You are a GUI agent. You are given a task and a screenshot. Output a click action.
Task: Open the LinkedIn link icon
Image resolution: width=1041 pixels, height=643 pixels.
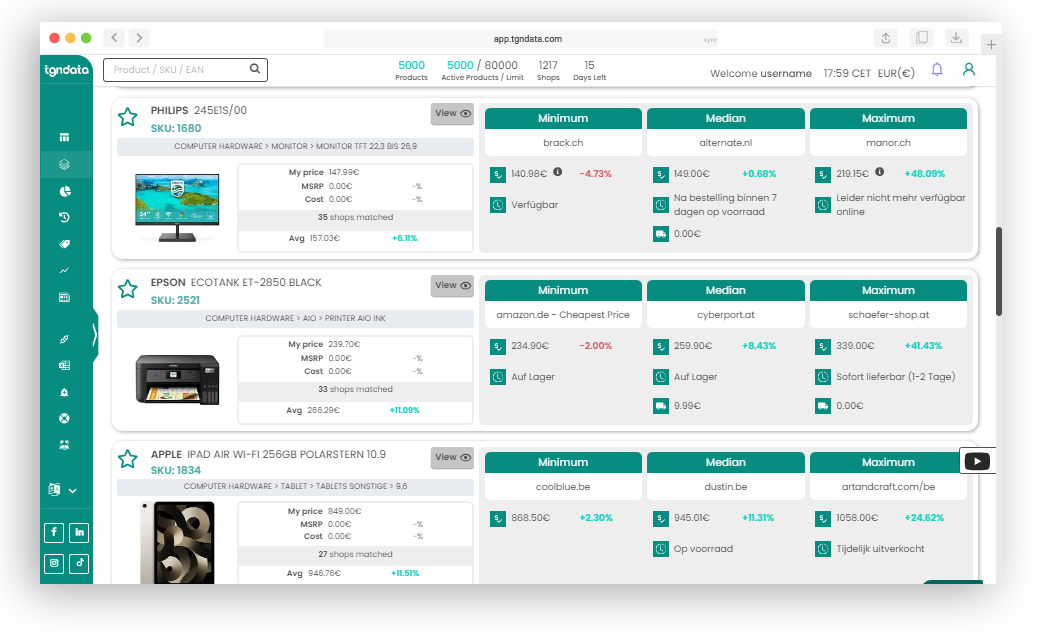79,532
